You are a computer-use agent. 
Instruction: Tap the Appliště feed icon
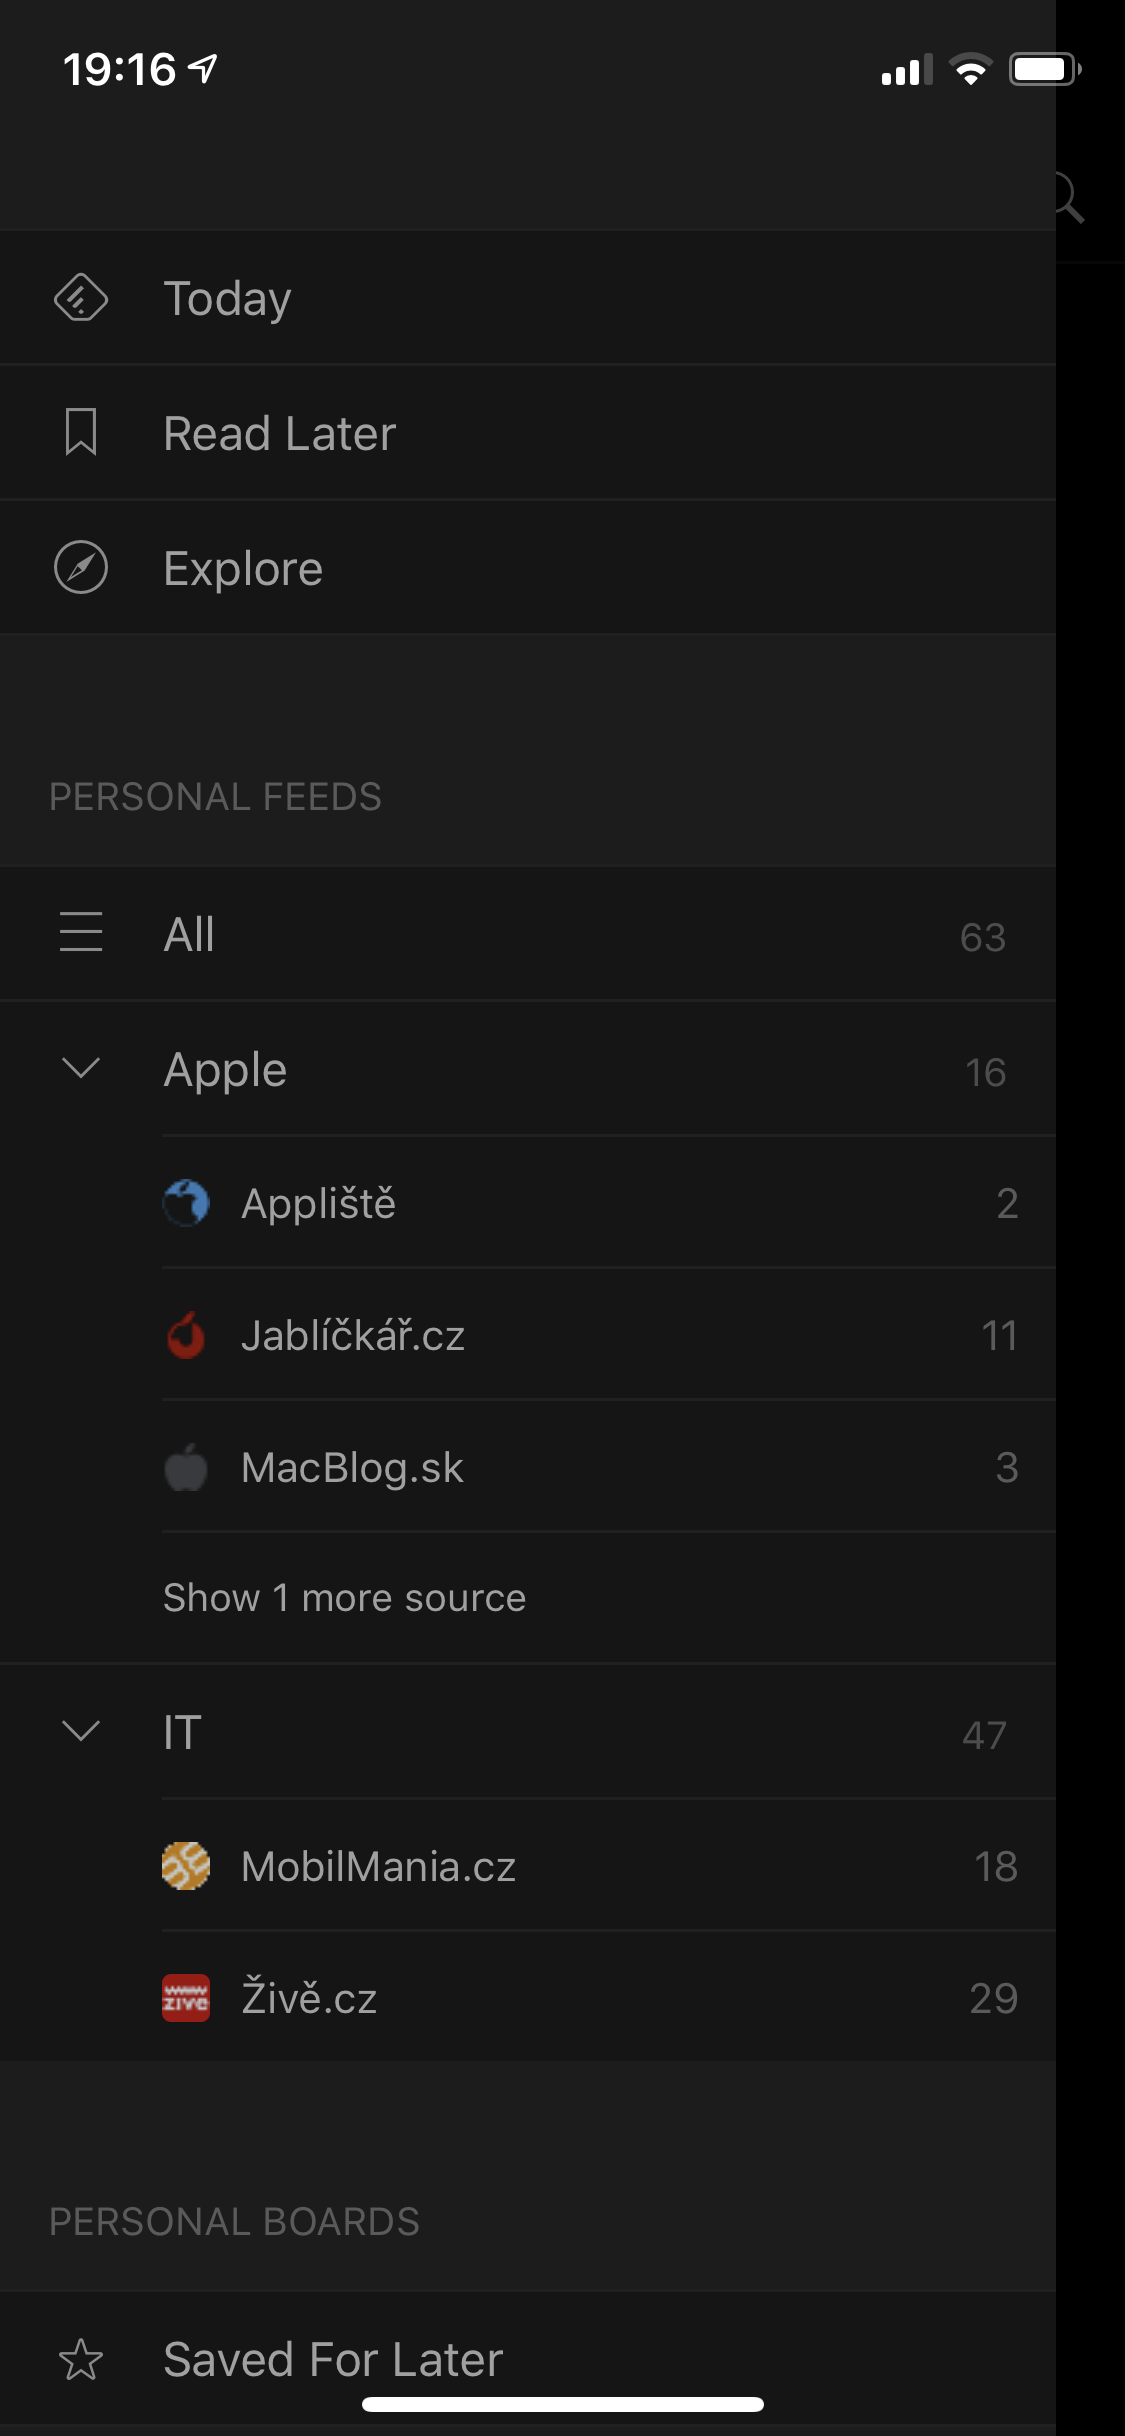click(x=186, y=1203)
